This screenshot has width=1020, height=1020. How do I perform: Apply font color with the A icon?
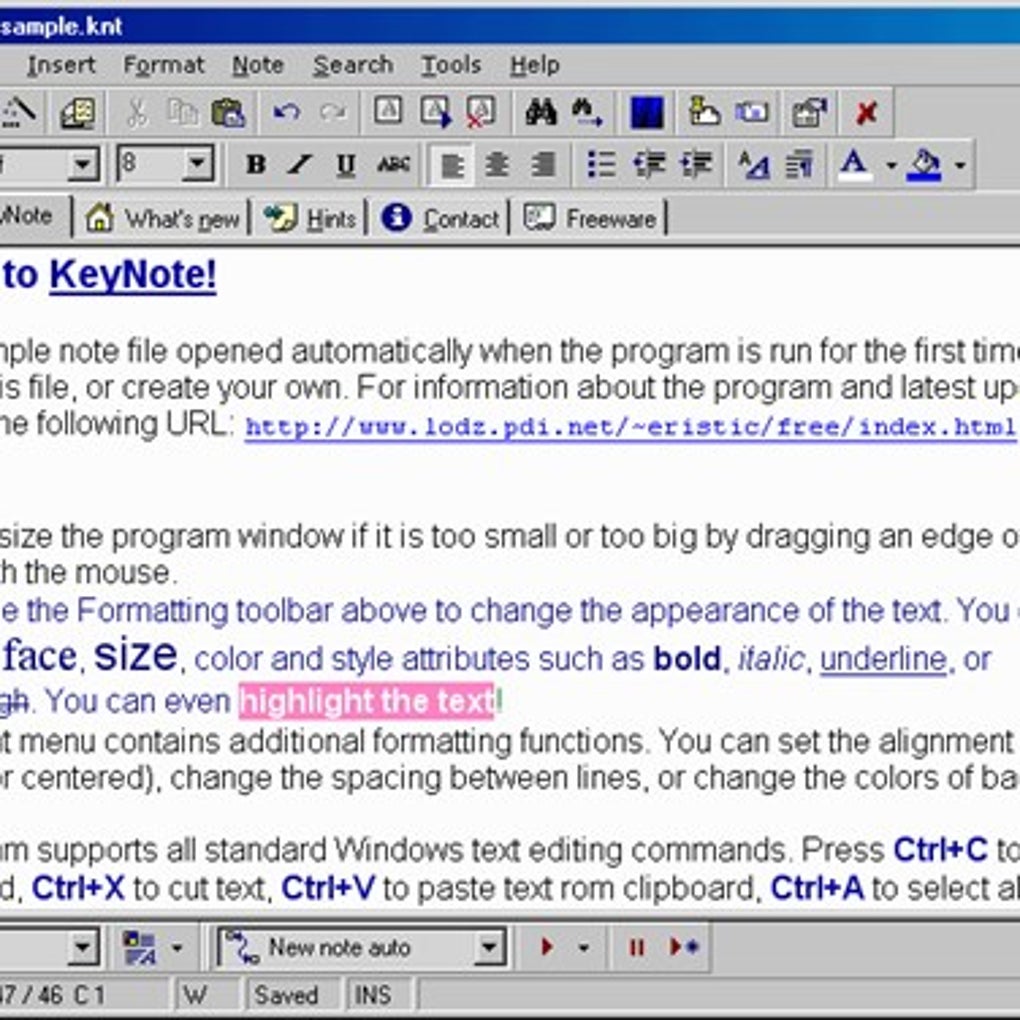pos(855,165)
